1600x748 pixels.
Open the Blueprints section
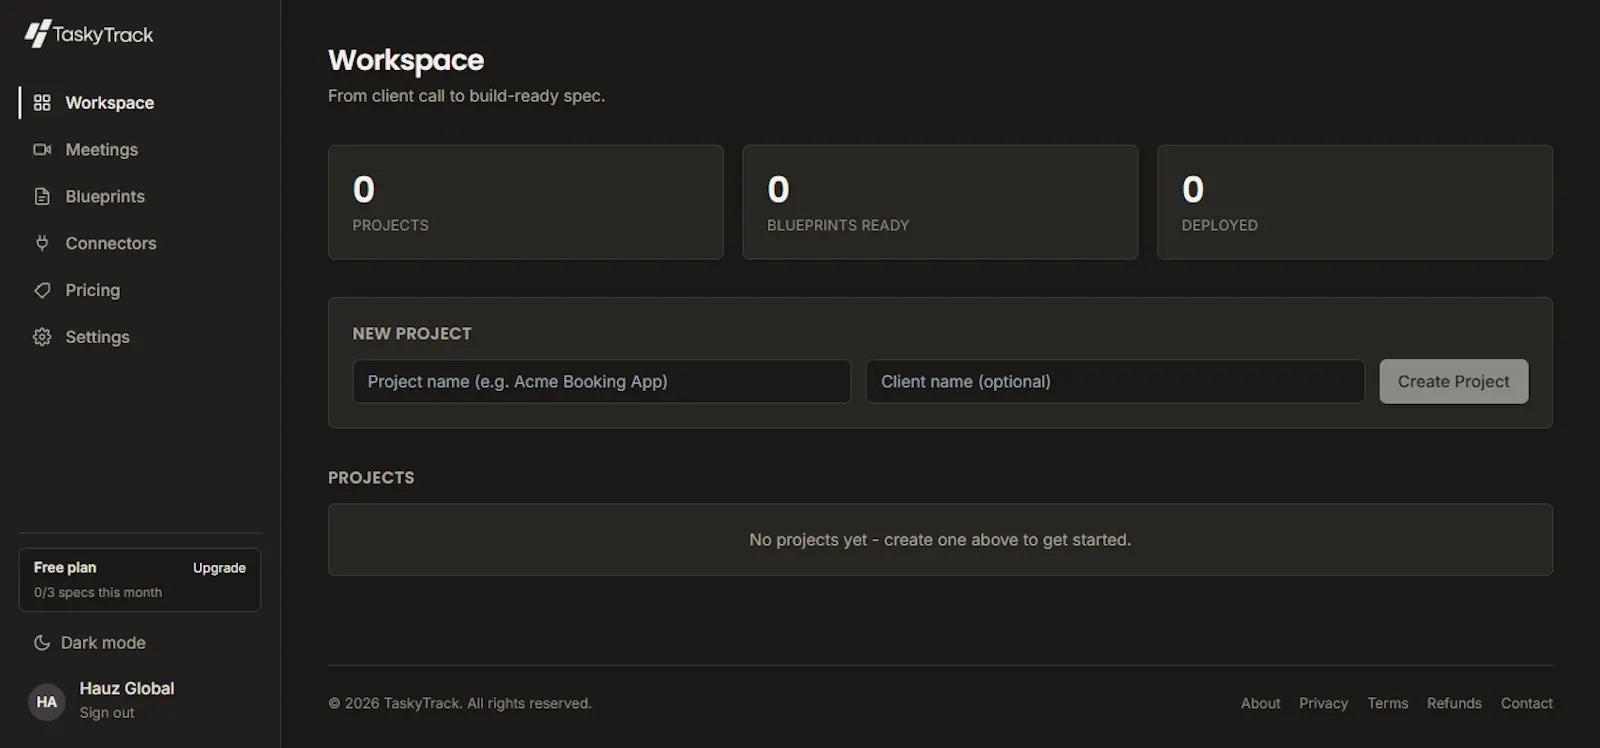click(140, 197)
